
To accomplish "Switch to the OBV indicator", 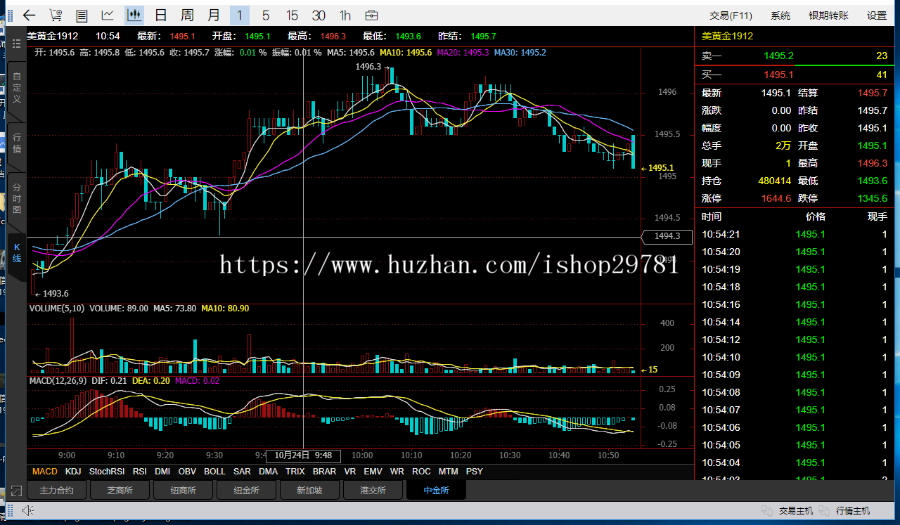I will (187, 472).
